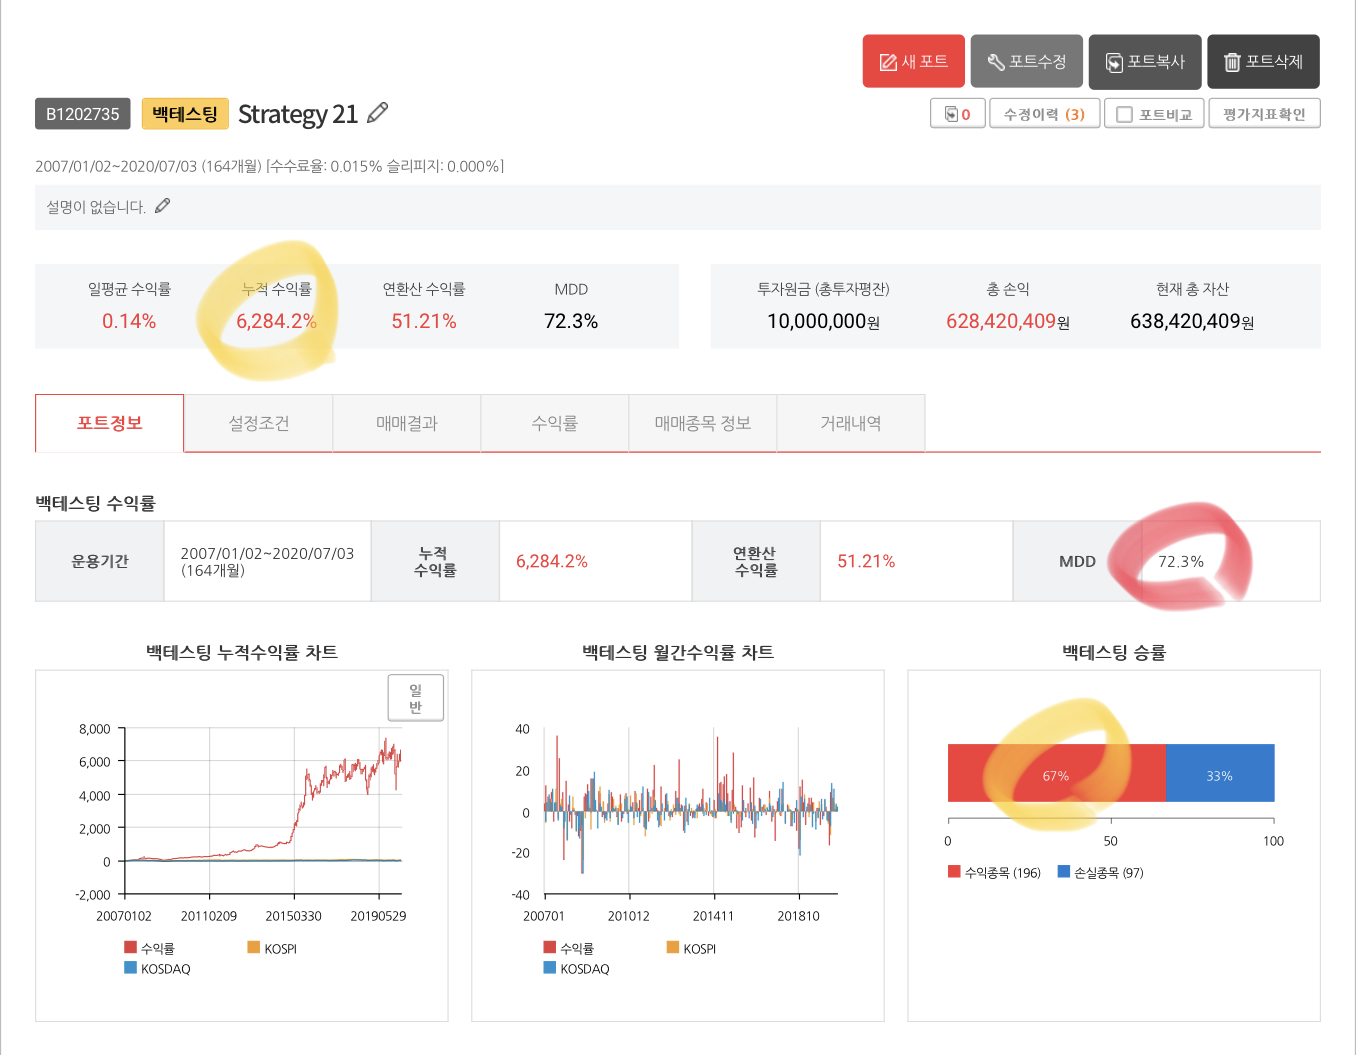The width and height of the screenshot is (1356, 1055).
Task: Open 평가지표확인 button
Action: tap(1264, 114)
